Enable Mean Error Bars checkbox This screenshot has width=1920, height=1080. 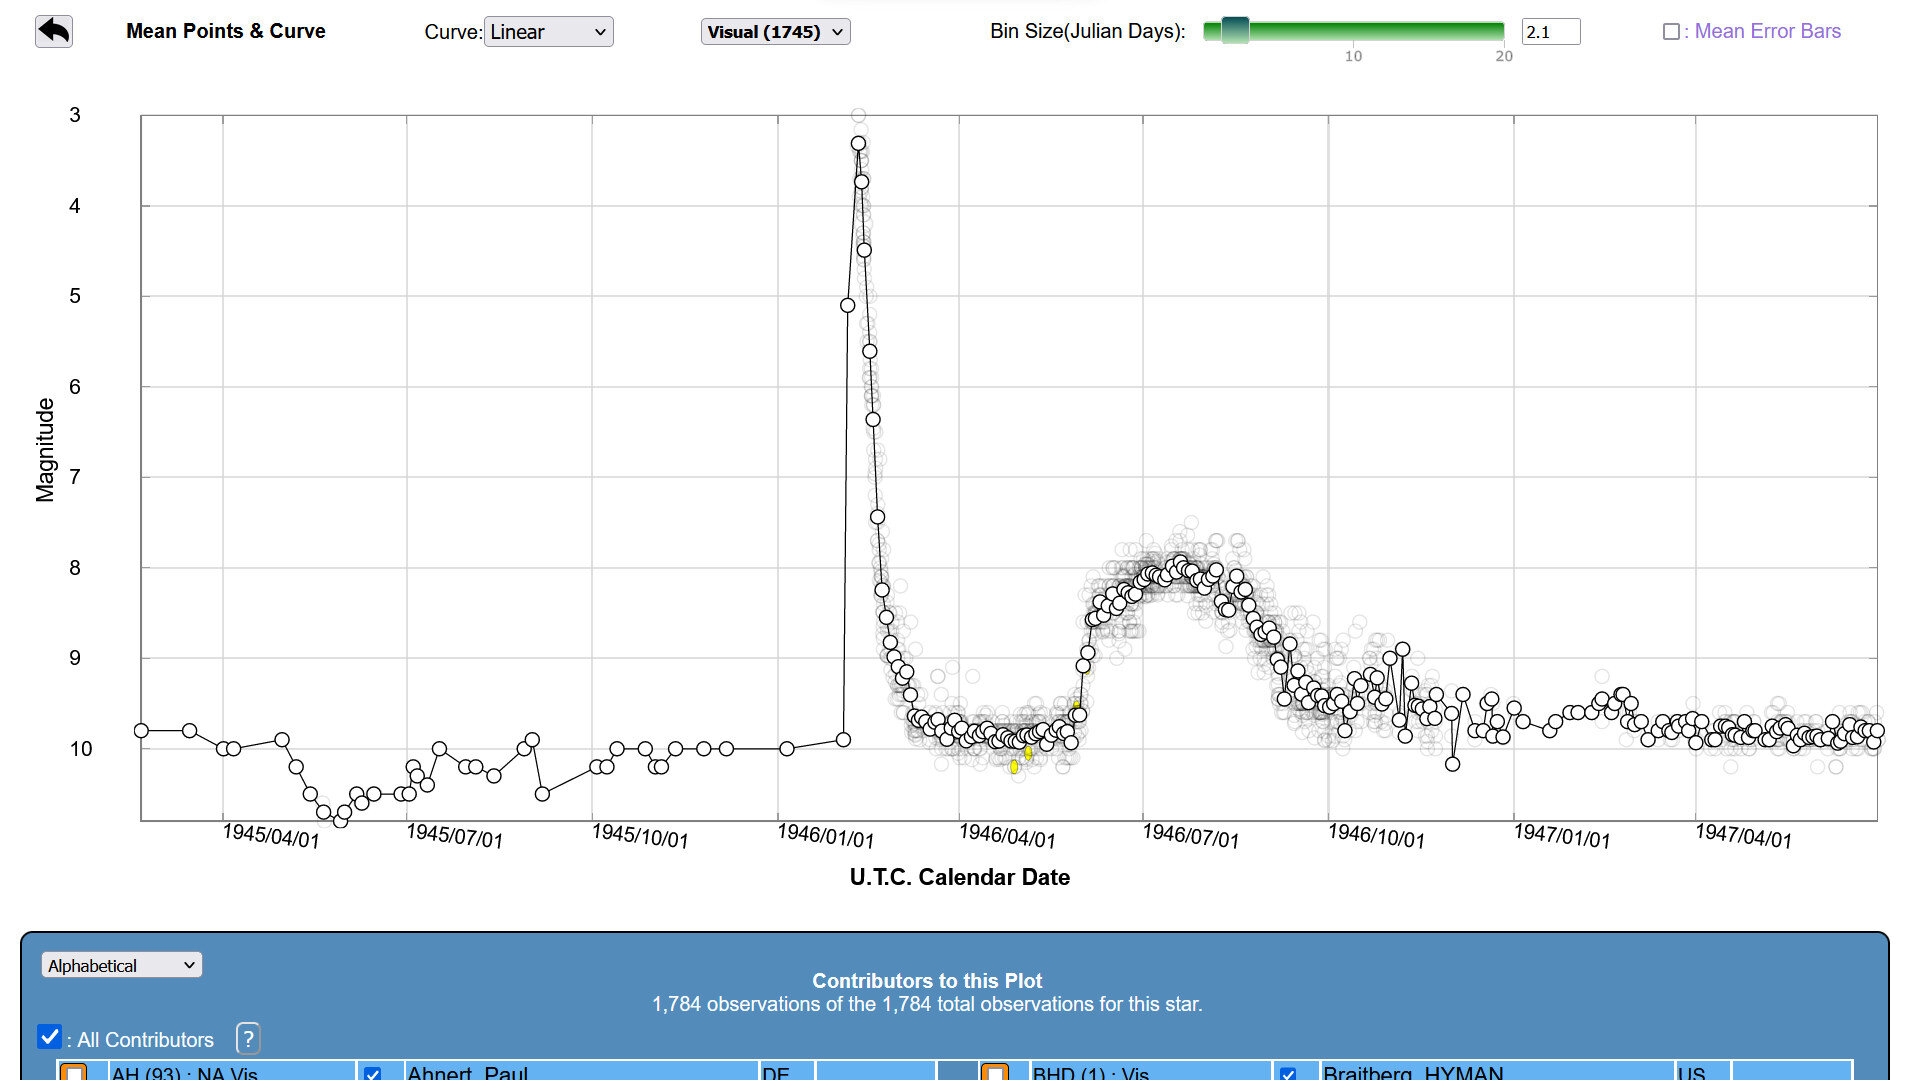click(1670, 32)
